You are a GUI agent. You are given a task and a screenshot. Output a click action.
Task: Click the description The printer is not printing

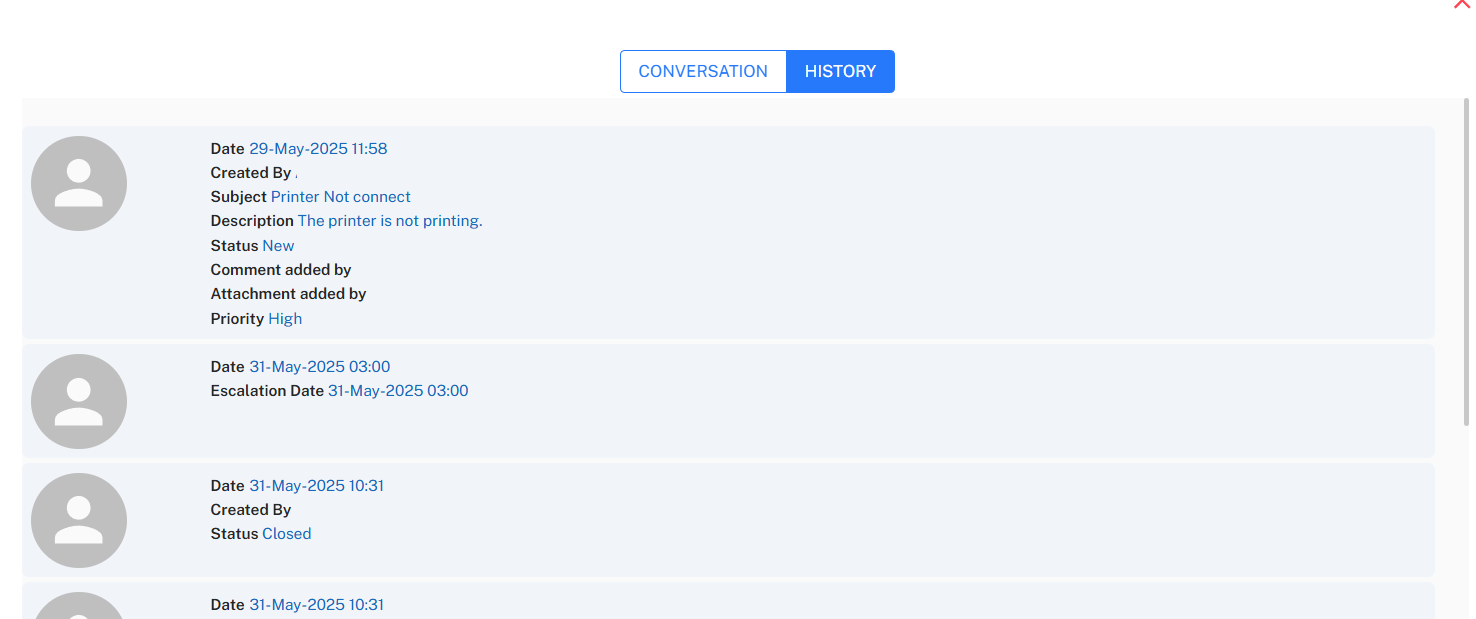[390, 221]
